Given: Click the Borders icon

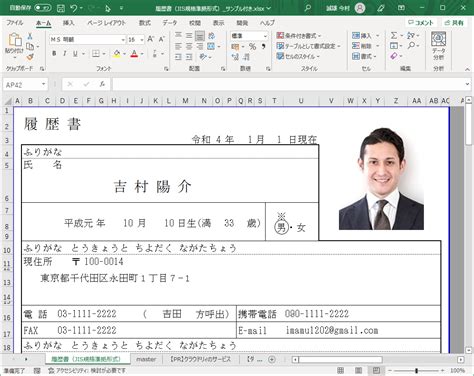Looking at the screenshot, I should 96,53.
